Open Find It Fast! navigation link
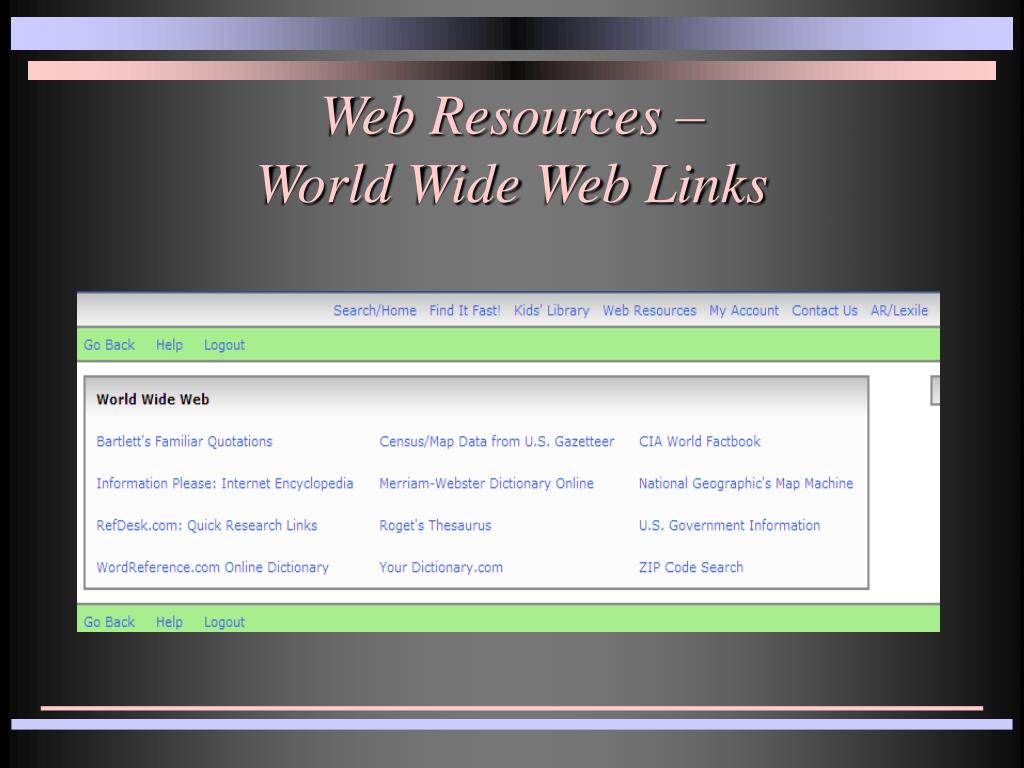Screen dimensions: 1024x768 (x=465, y=311)
